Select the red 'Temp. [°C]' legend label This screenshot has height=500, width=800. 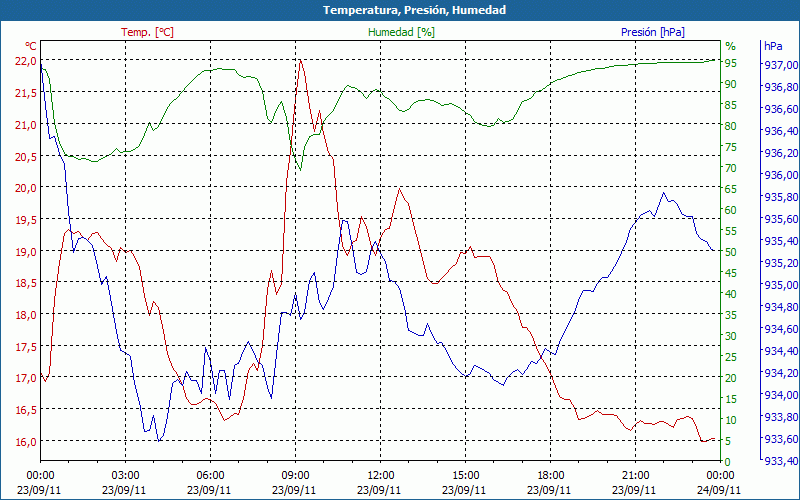pos(147,32)
